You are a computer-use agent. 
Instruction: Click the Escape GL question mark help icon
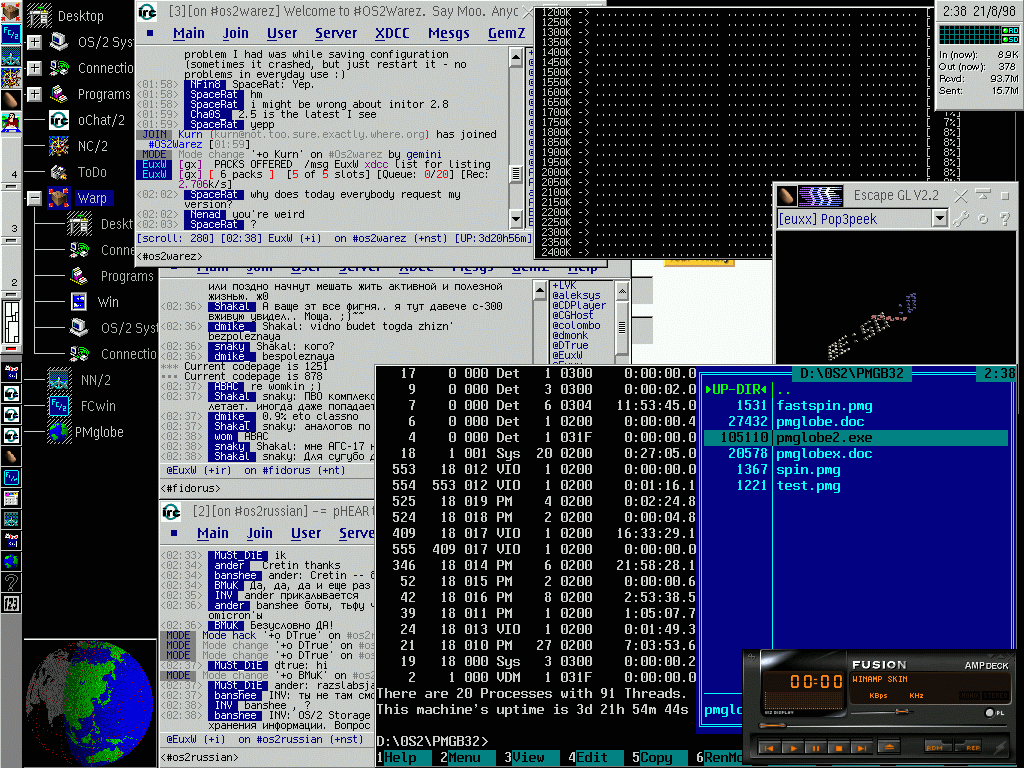tap(1005, 219)
